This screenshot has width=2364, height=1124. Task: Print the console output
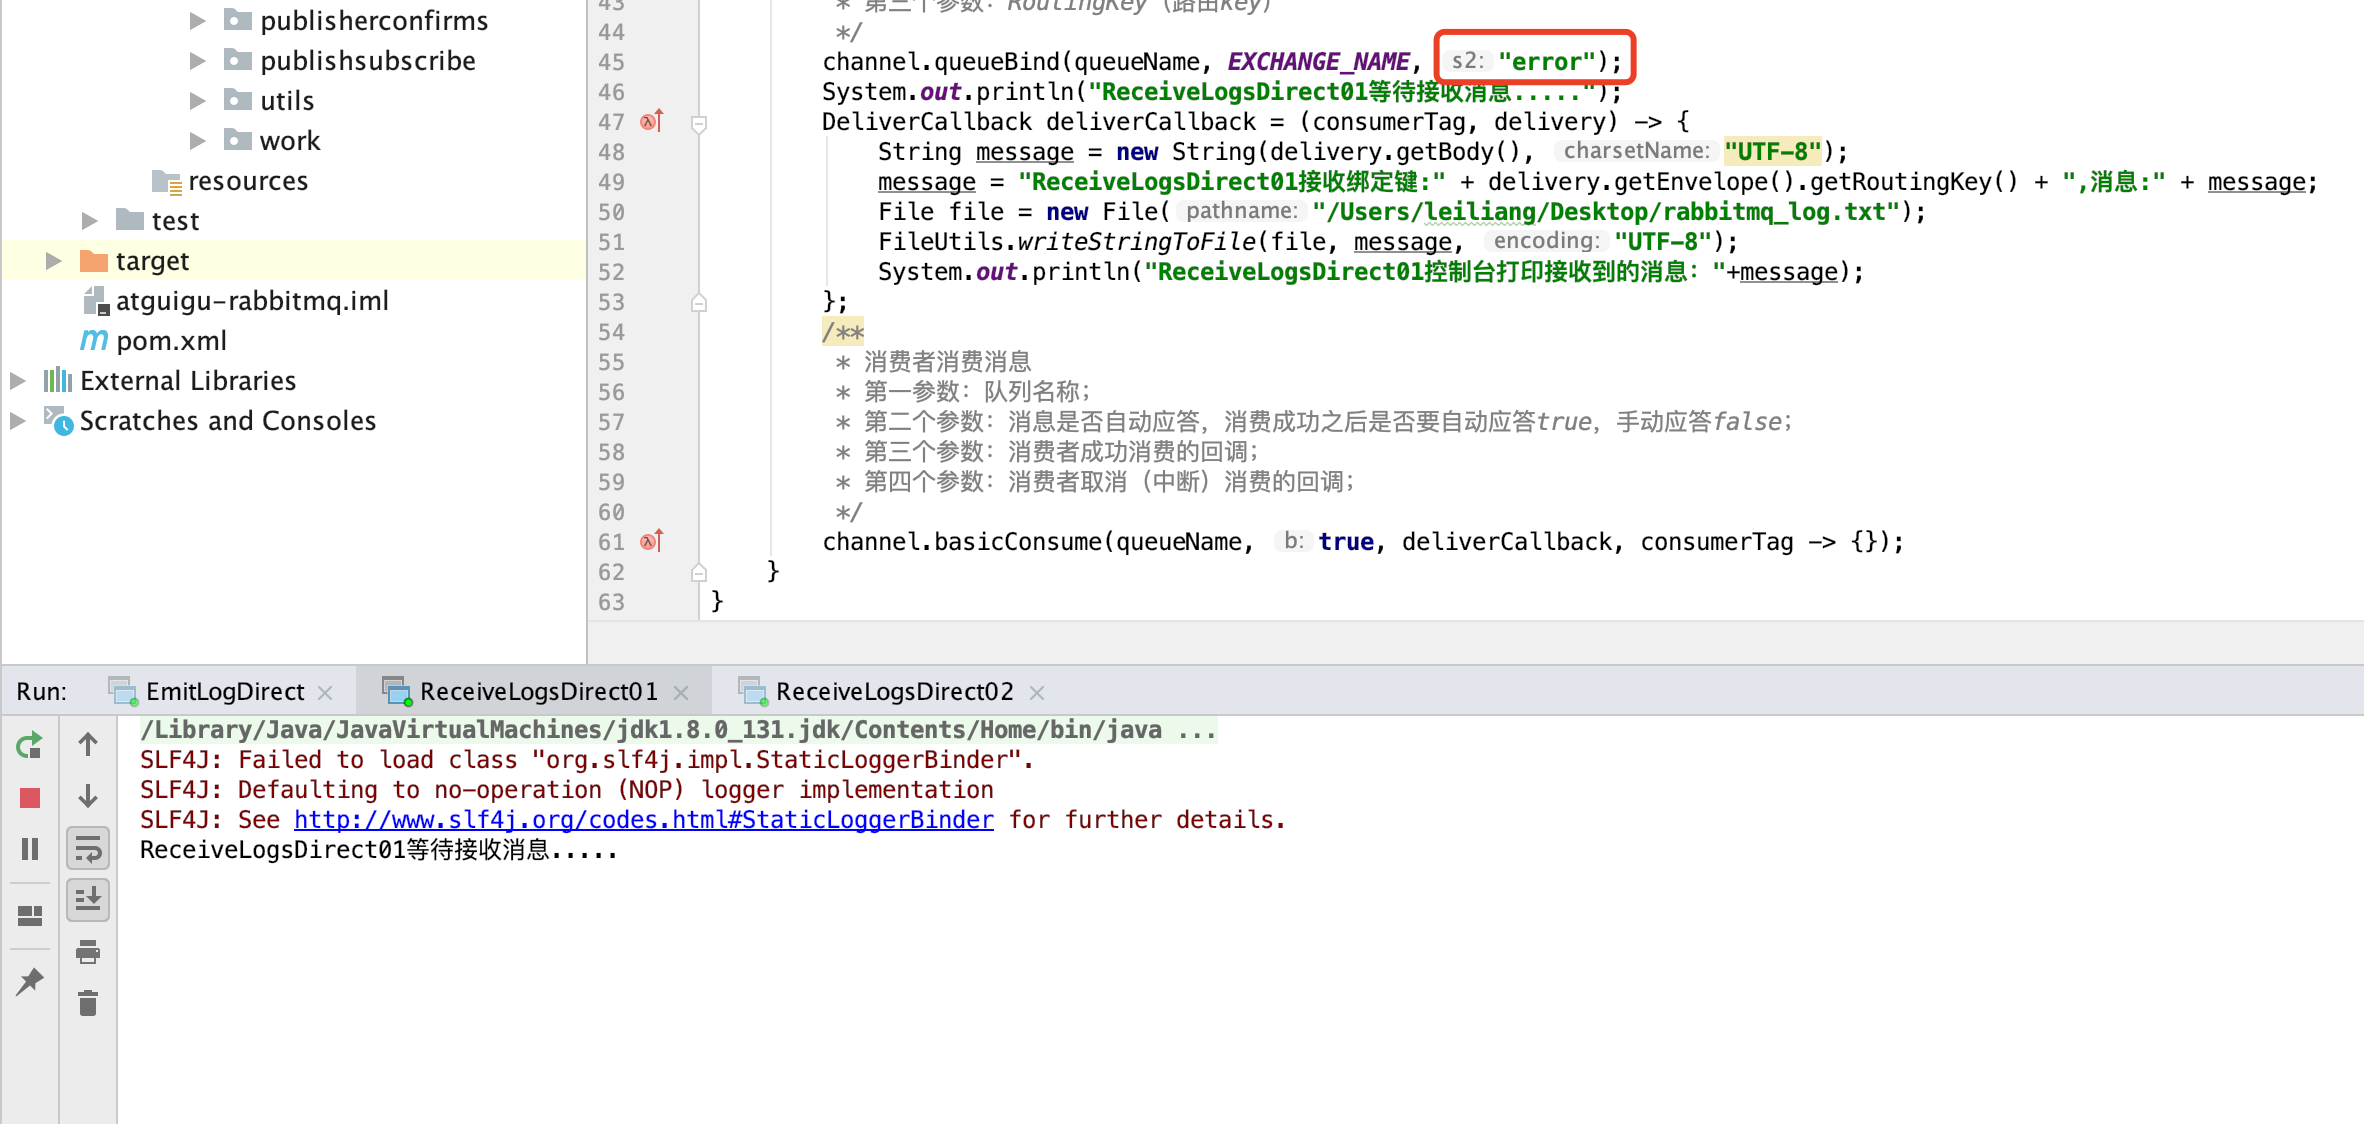point(88,951)
